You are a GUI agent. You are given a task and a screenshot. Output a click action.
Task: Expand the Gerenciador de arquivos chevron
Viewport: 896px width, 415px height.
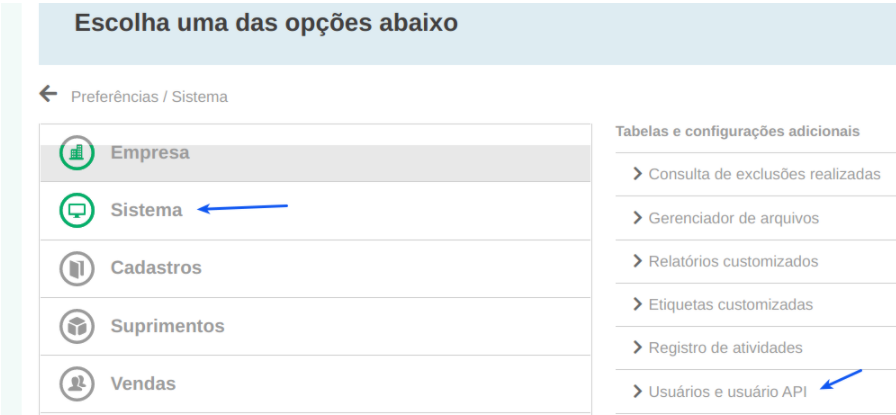coord(637,217)
